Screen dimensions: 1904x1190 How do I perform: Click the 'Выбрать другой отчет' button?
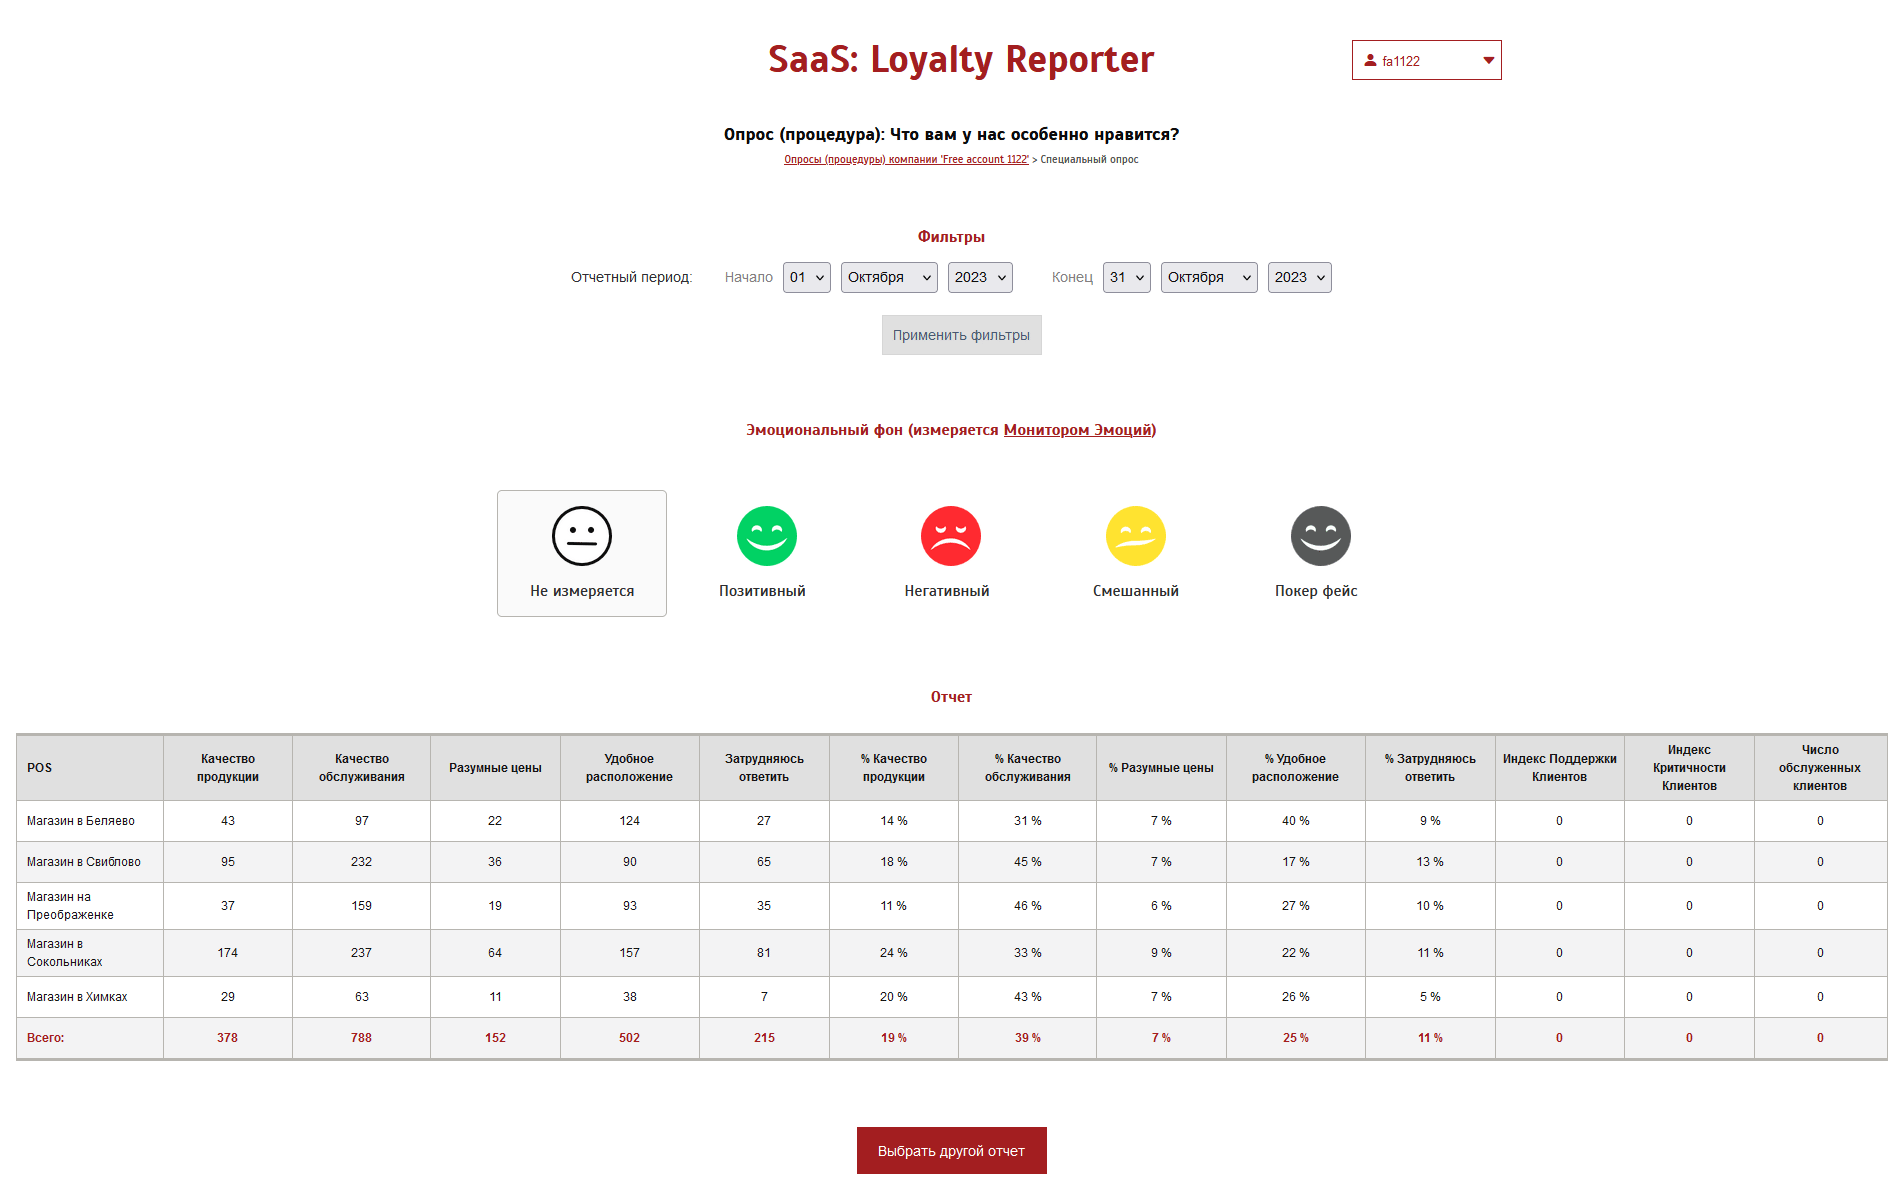tap(951, 1151)
